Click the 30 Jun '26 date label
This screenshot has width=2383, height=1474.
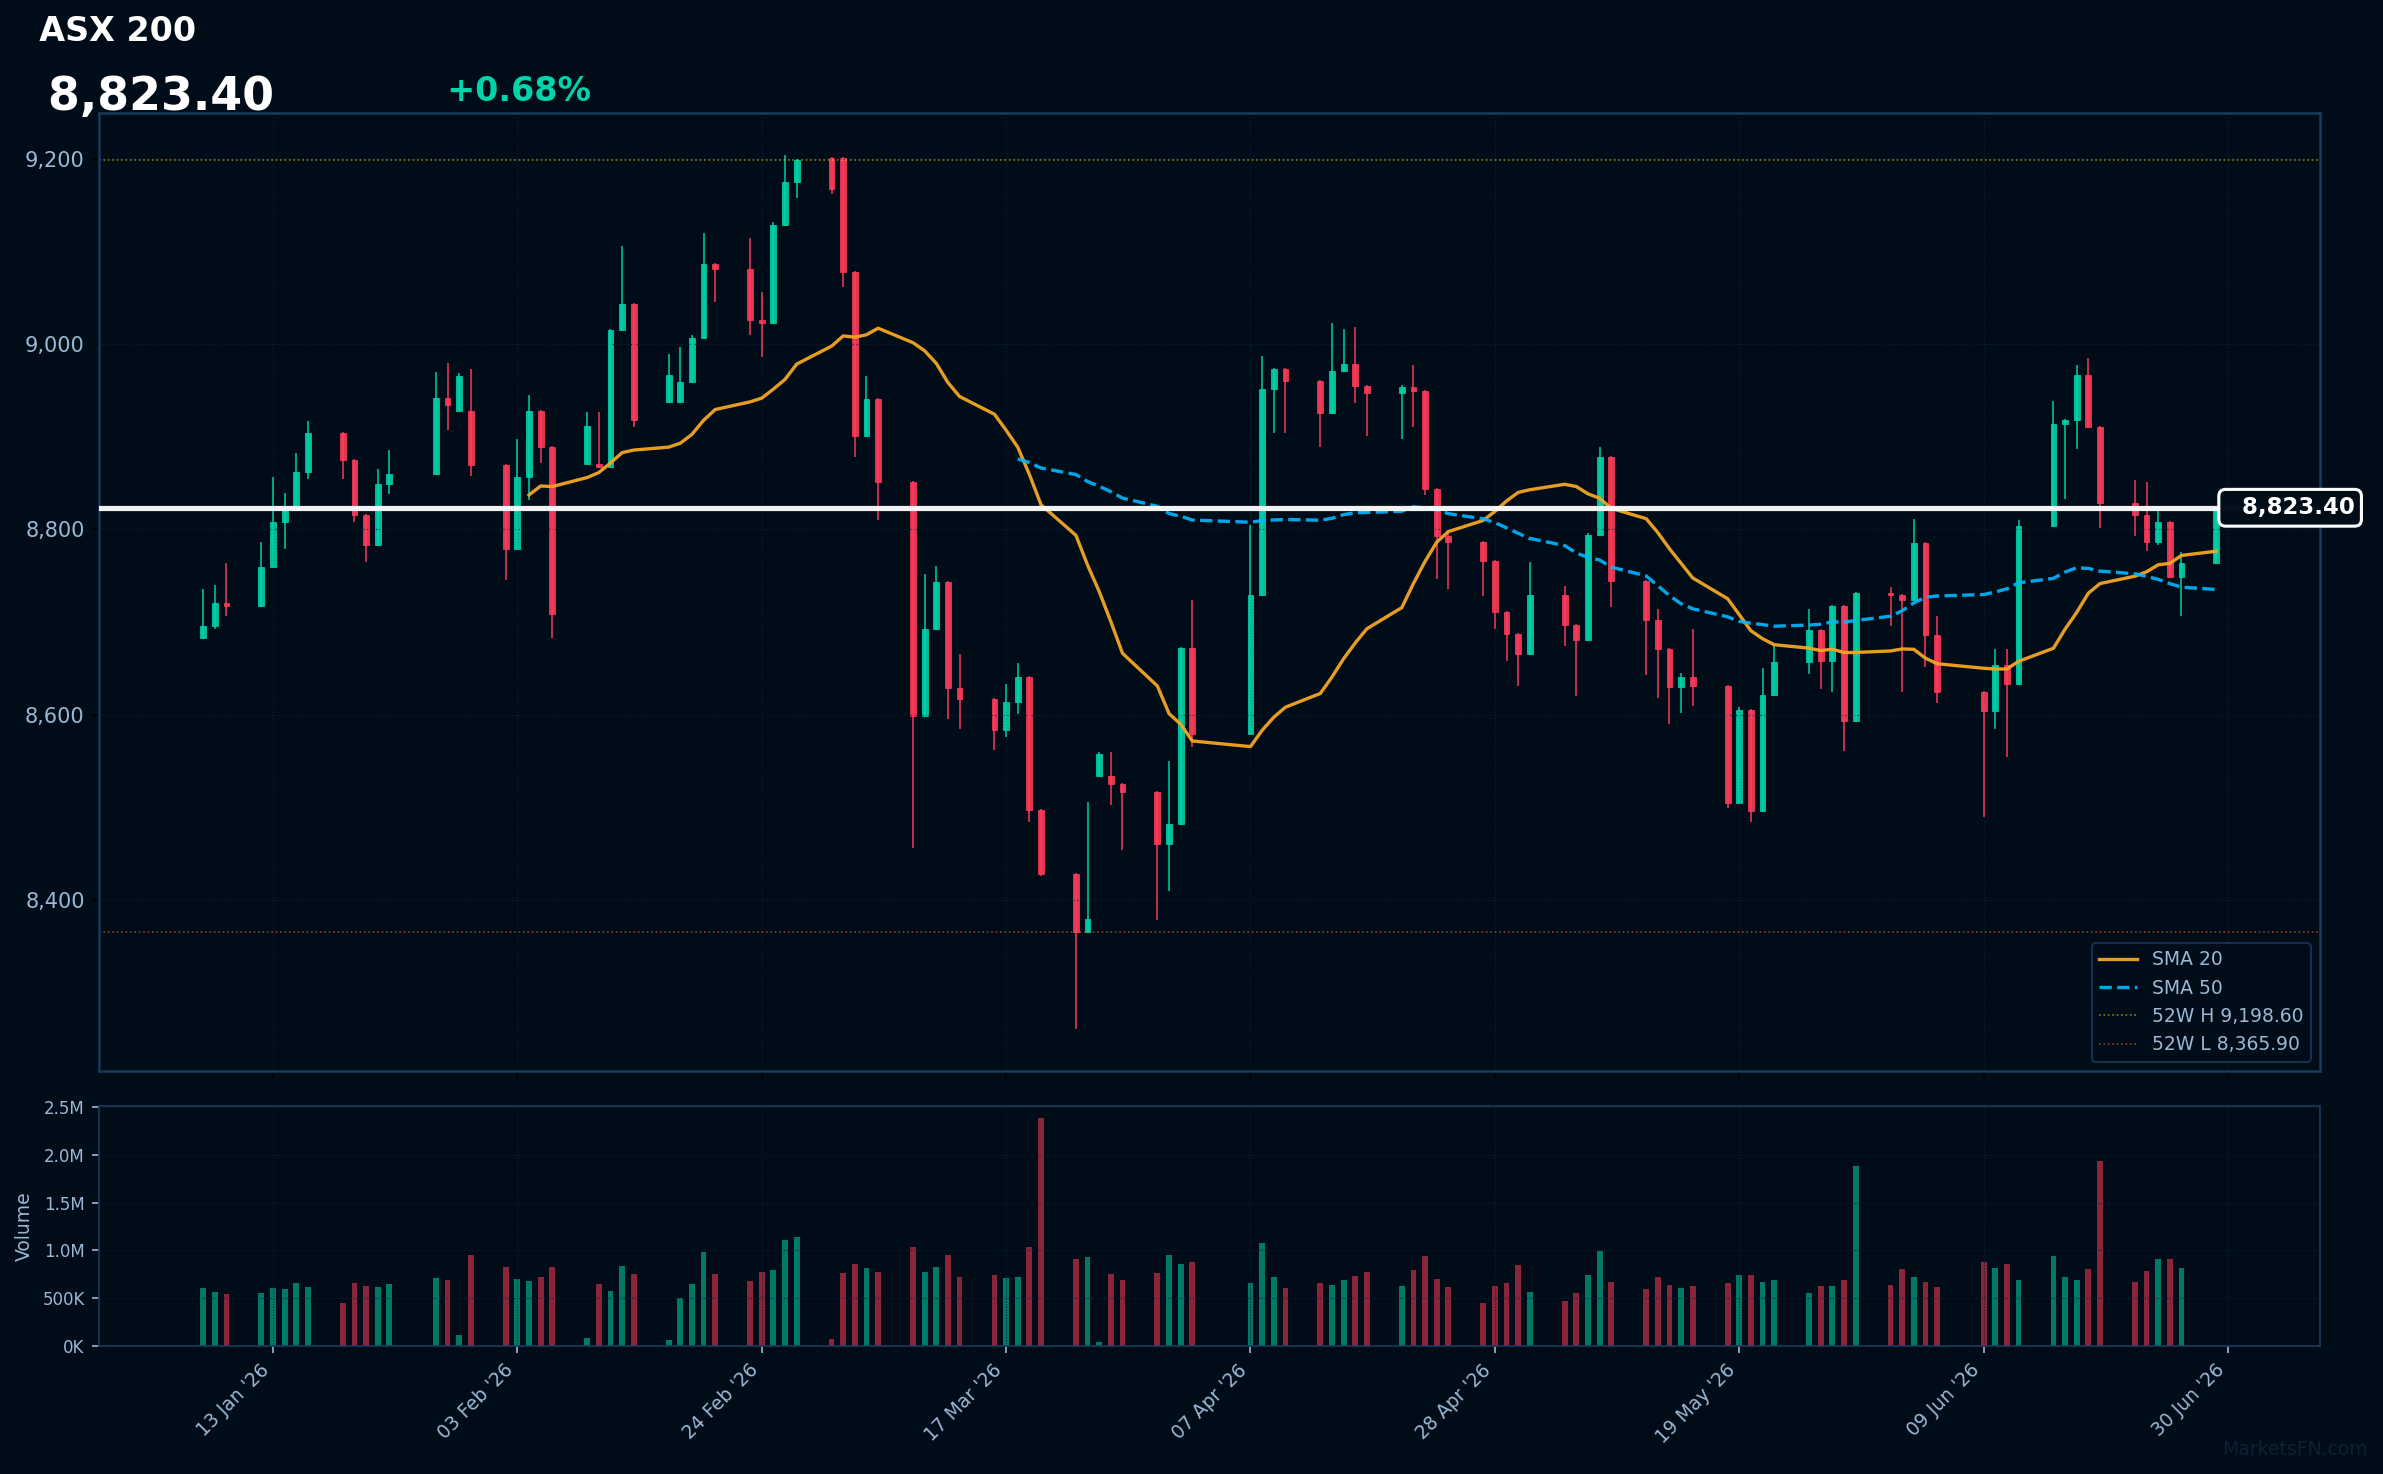click(2188, 1400)
